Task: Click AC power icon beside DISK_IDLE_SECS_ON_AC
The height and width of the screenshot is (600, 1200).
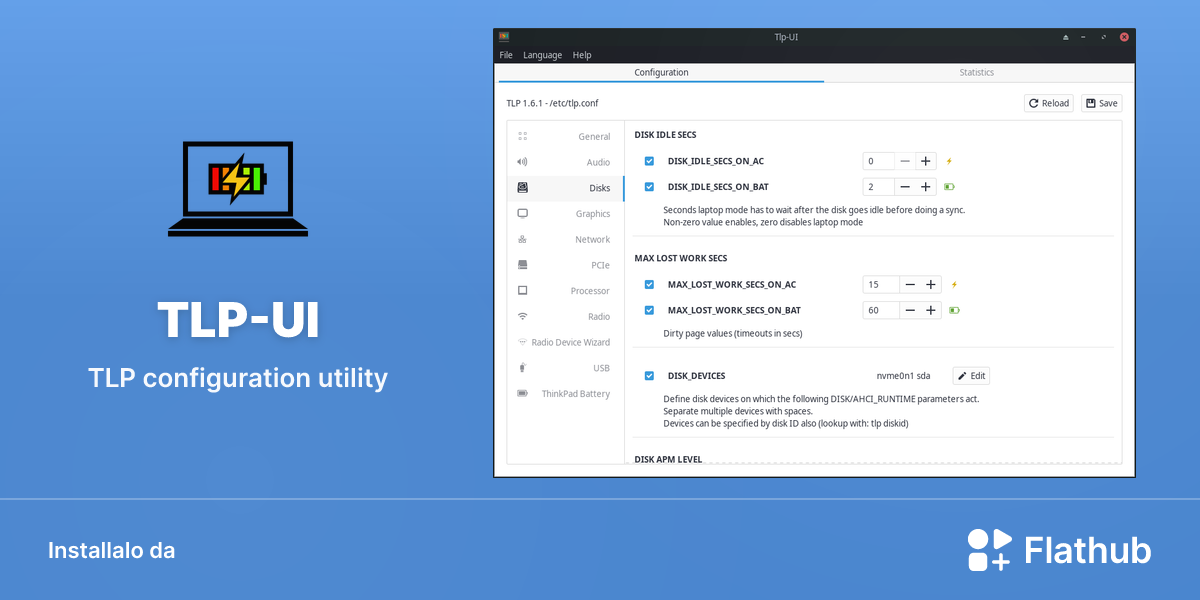Action: pyautogui.click(x=950, y=161)
